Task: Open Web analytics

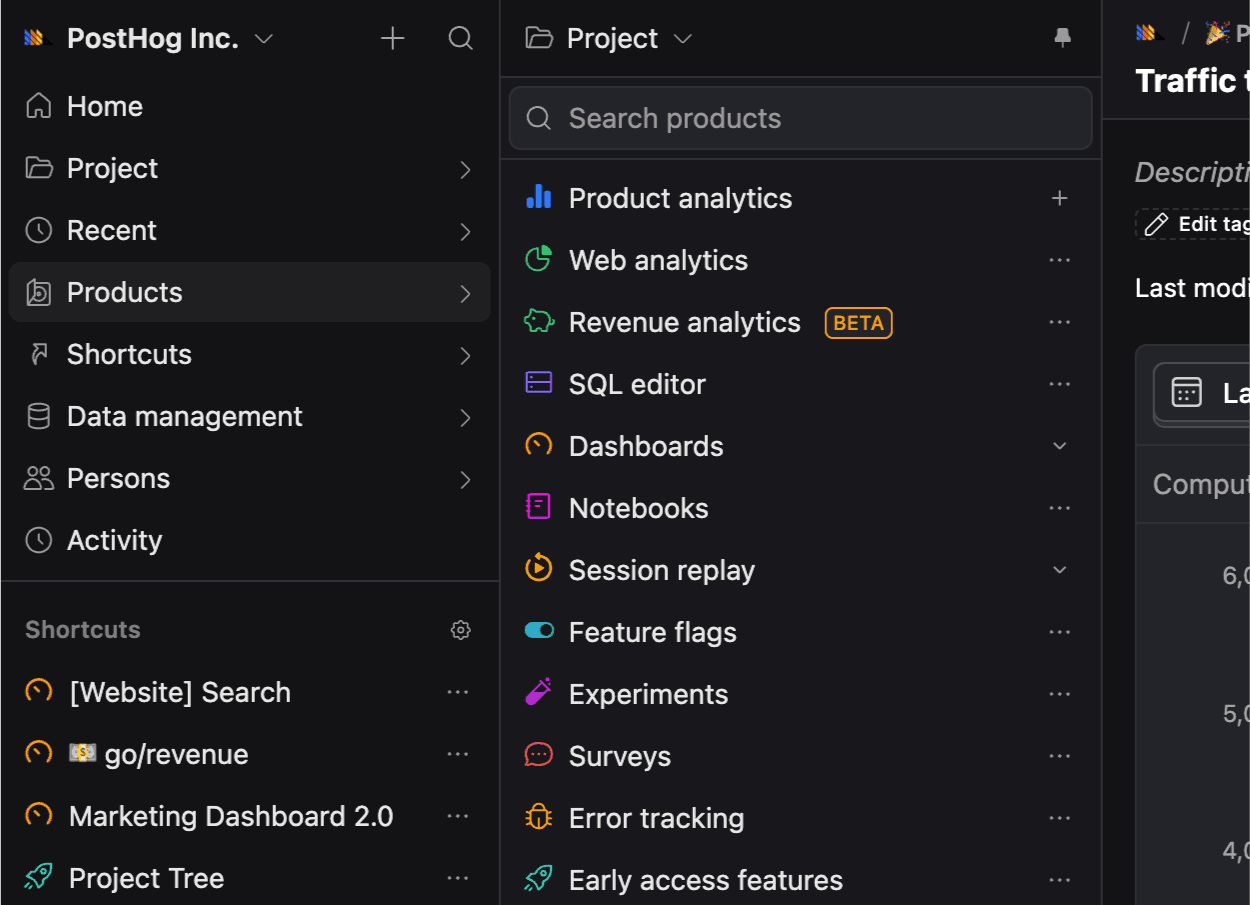Action: pos(658,260)
